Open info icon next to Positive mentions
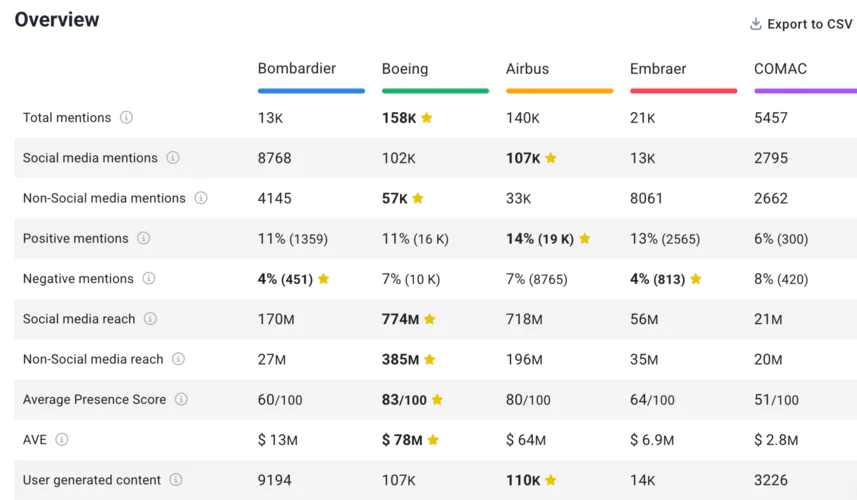This screenshot has height=500, width=857. click(x=143, y=238)
